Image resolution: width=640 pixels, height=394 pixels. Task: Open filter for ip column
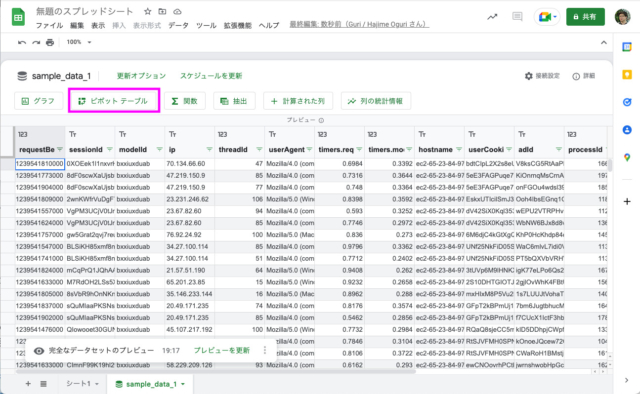click(x=209, y=149)
